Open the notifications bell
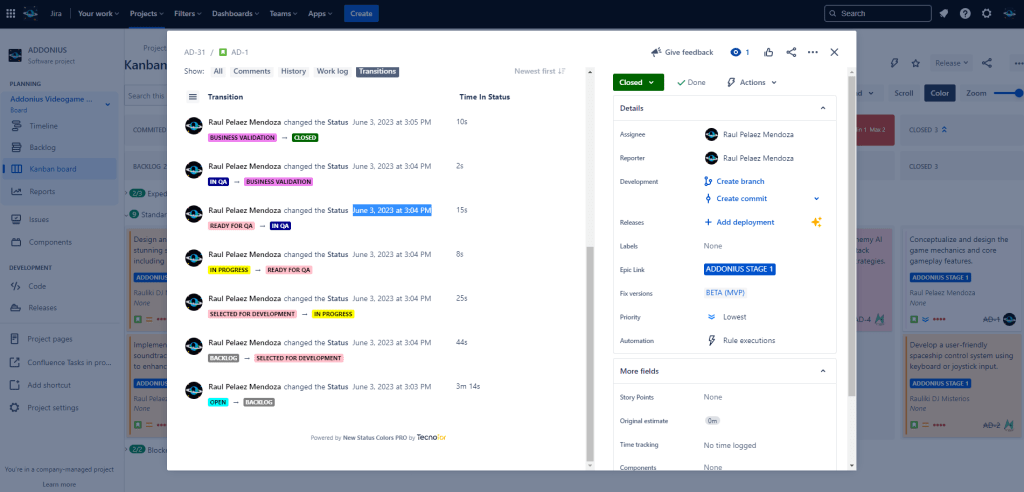The image size is (1024, 492). 943,13
